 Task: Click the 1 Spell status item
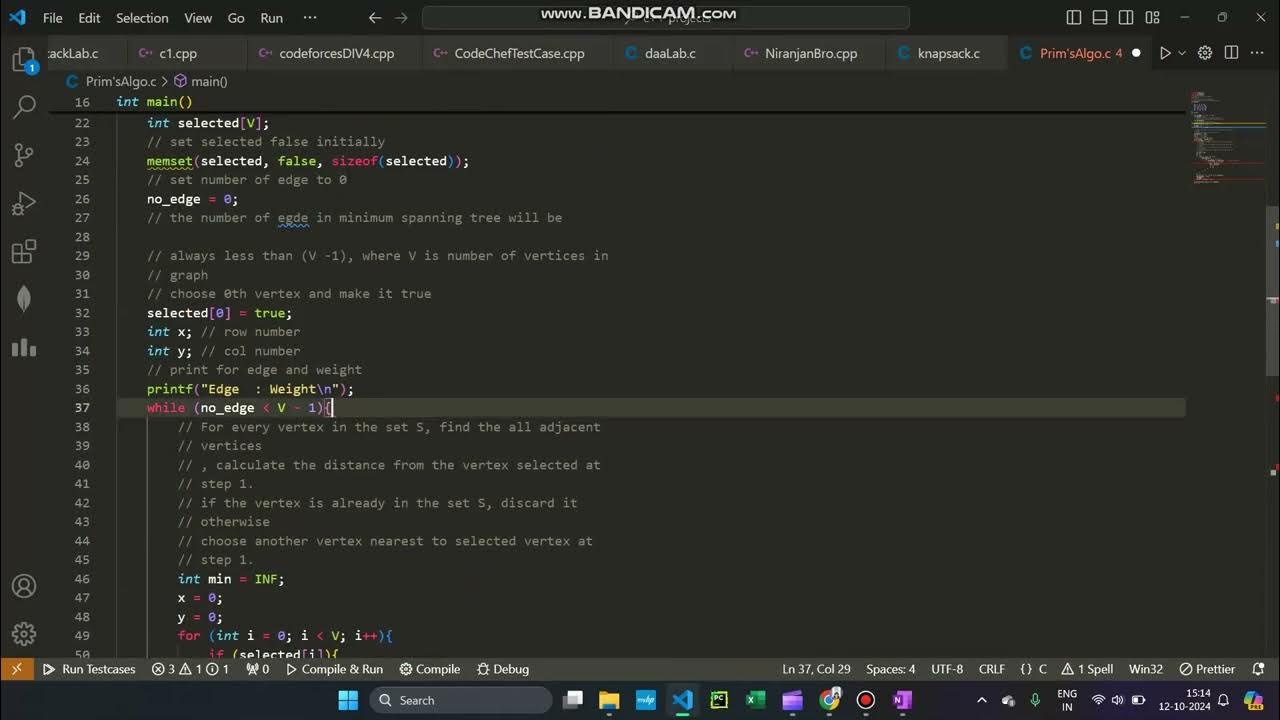(1088, 669)
